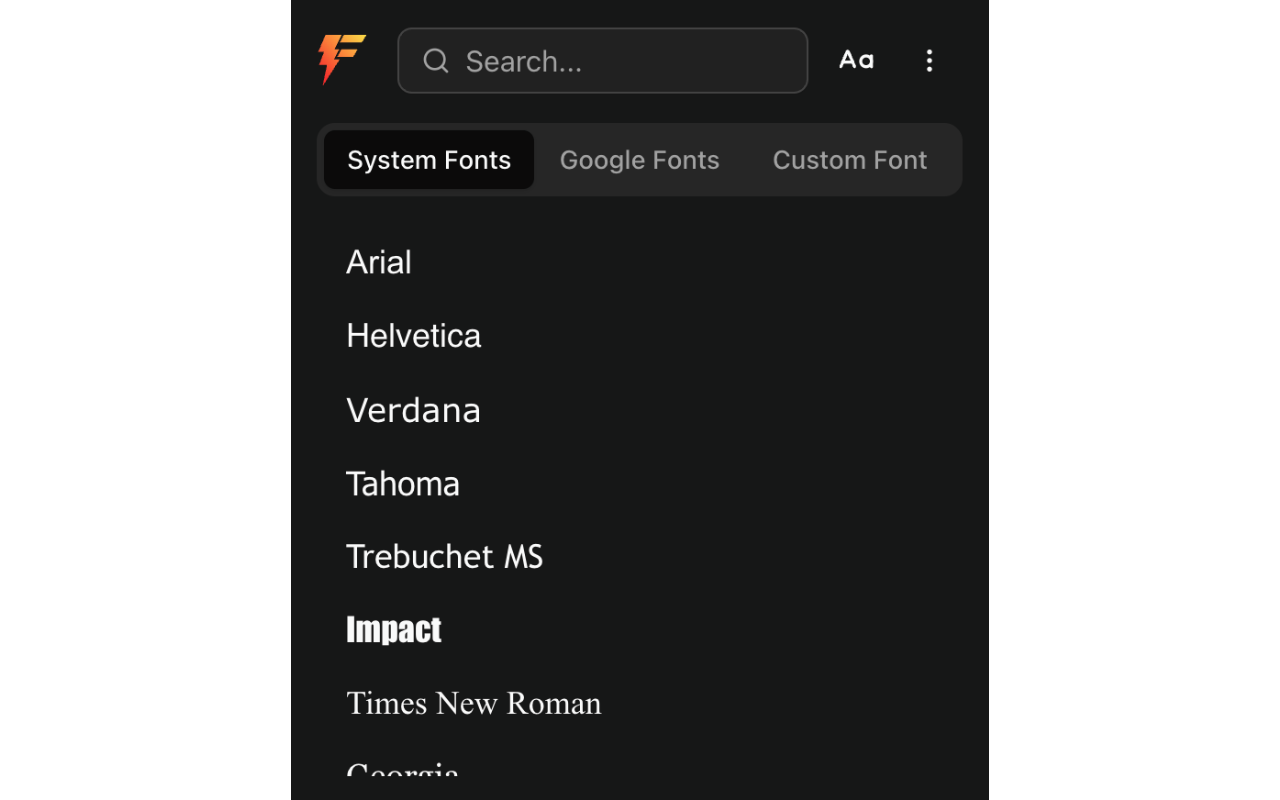Click the magnifying glass search icon
Screen dimensions: 1280x800
(436, 61)
